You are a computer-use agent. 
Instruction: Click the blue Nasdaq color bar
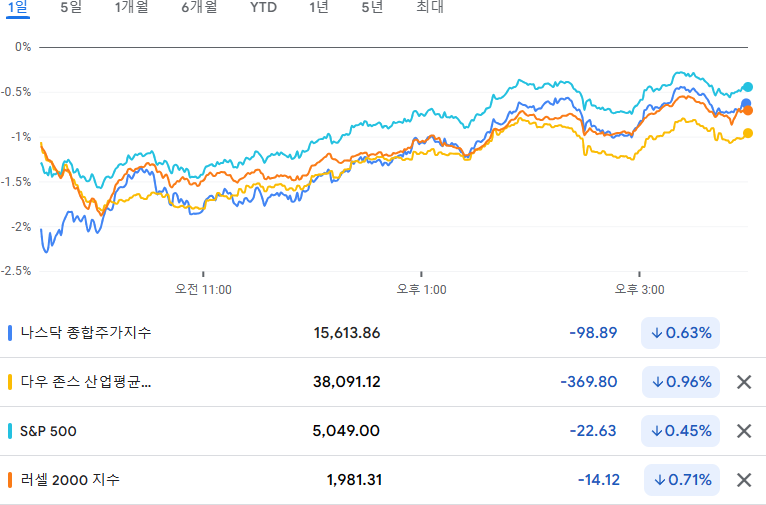(x=10, y=333)
